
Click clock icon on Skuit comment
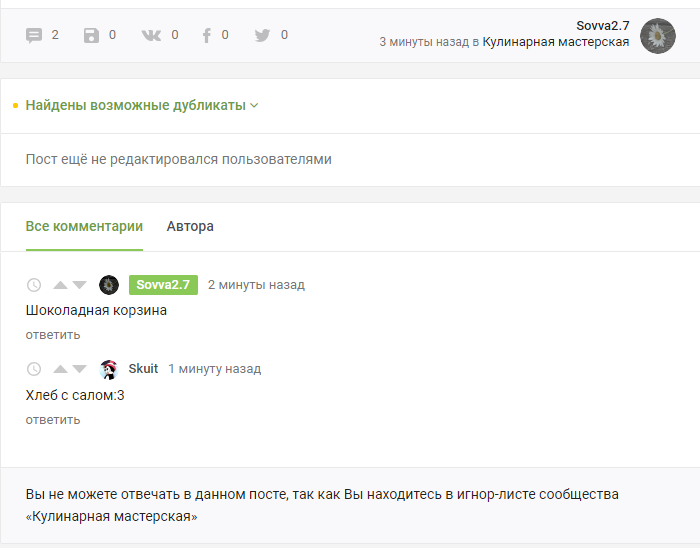[34, 369]
